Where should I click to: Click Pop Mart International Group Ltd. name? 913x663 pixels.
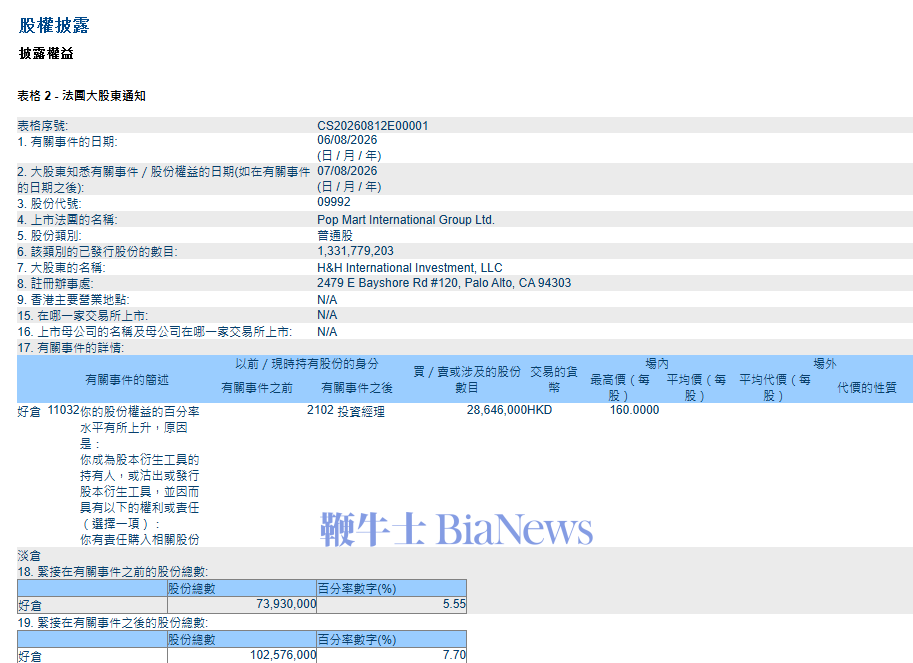click(406, 220)
